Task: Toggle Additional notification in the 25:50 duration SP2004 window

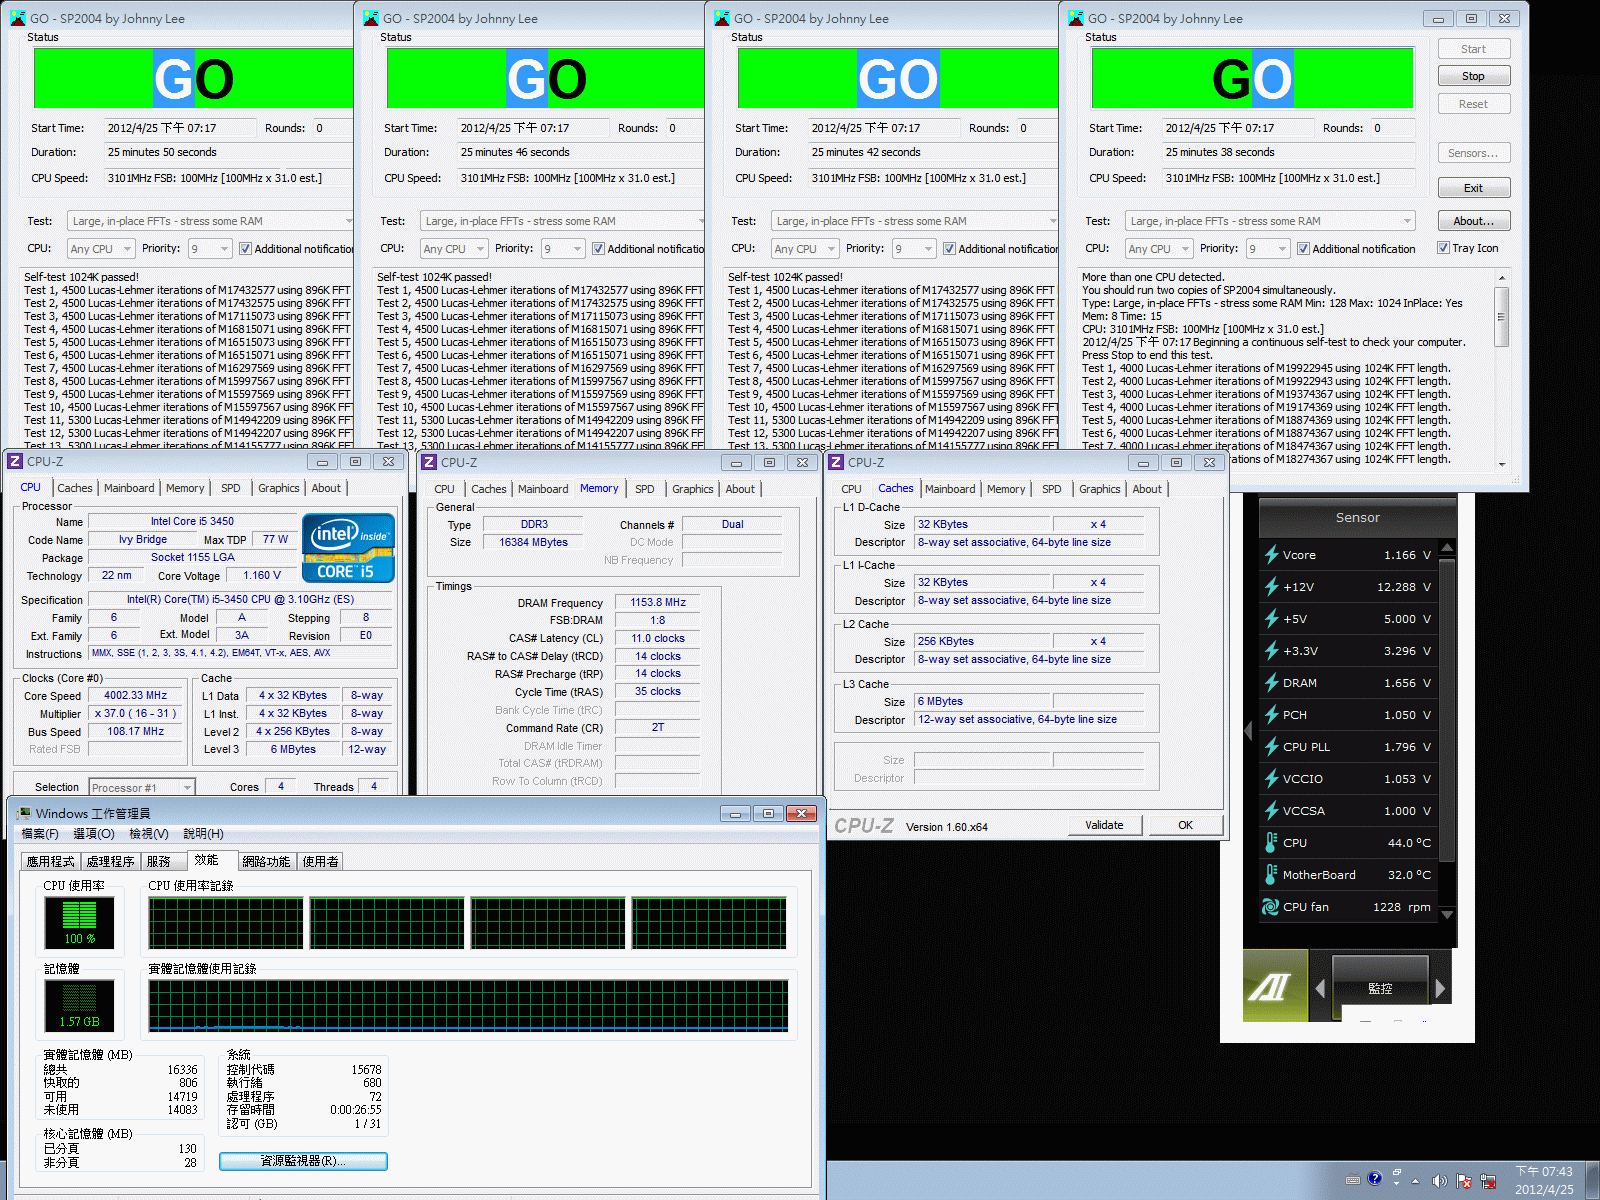Action: (x=245, y=249)
